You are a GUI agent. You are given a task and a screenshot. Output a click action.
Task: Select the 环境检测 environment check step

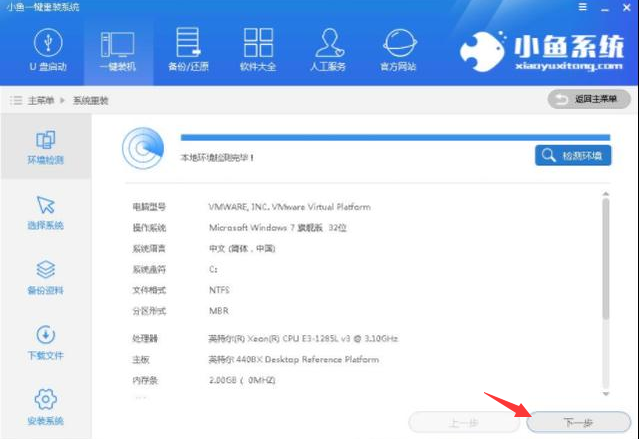click(45, 147)
